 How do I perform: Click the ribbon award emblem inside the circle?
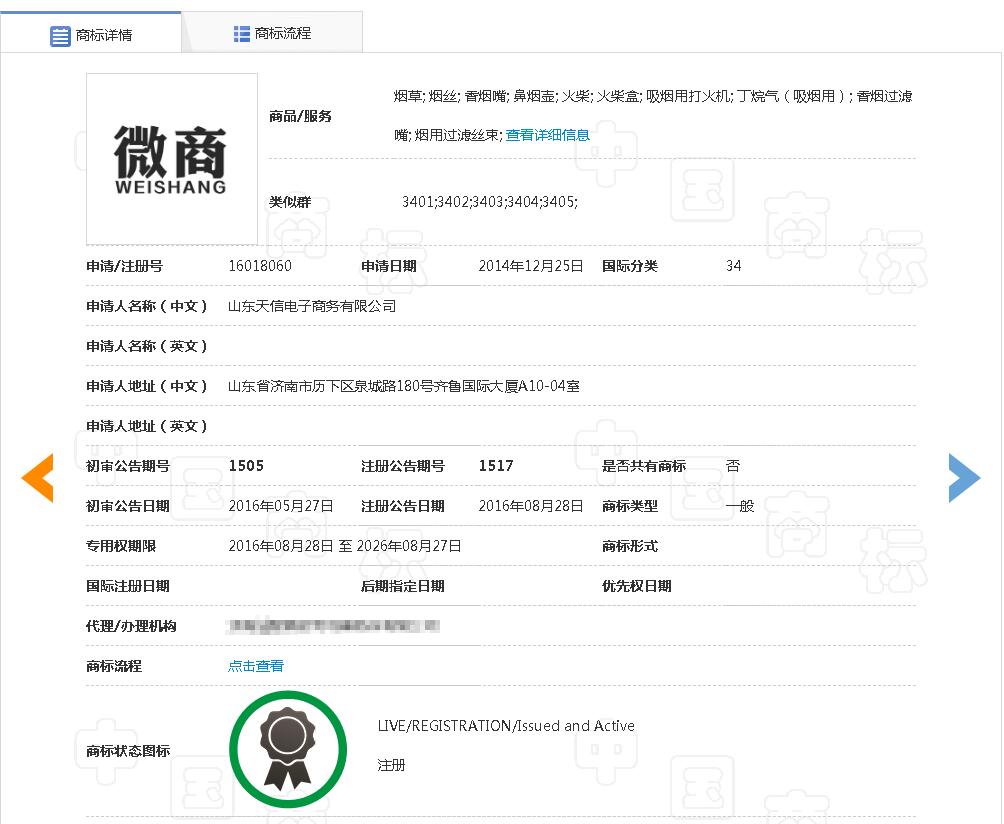click(288, 748)
